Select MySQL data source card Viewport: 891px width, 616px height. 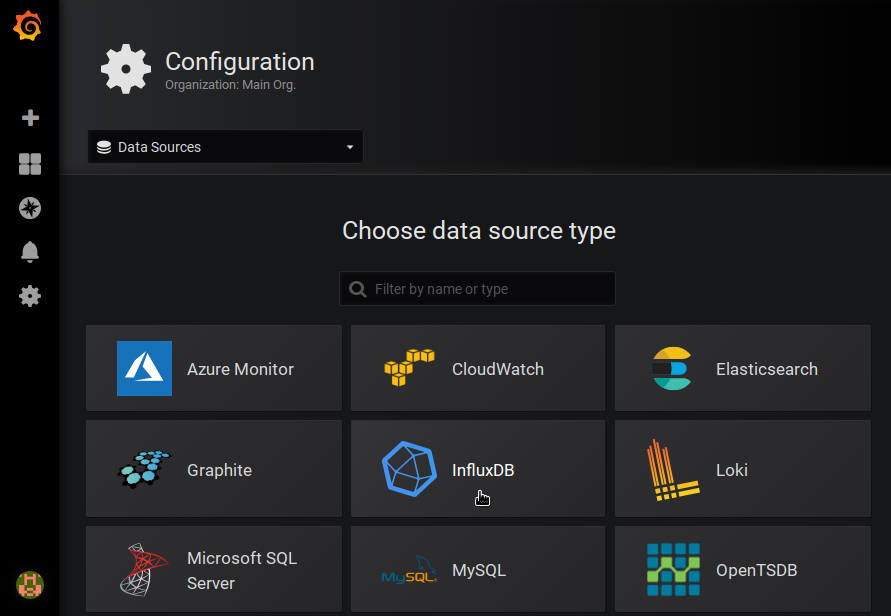[478, 571]
